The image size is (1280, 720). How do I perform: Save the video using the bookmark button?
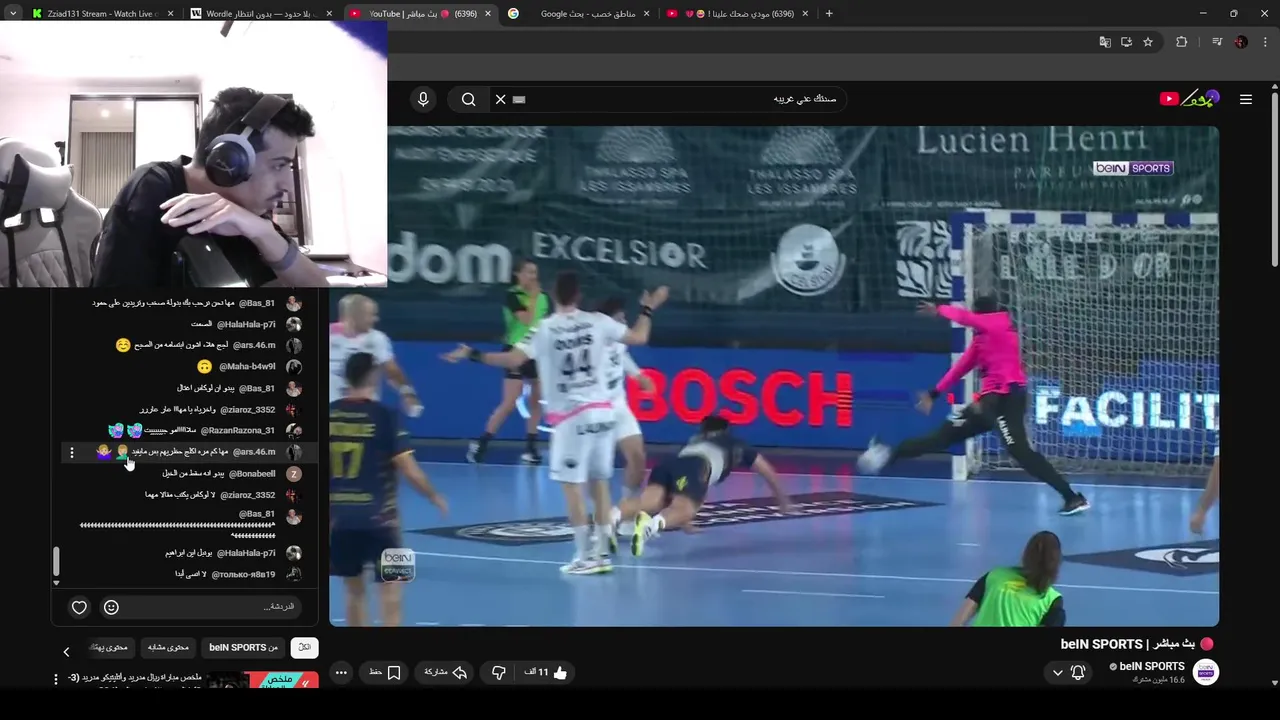pos(385,673)
